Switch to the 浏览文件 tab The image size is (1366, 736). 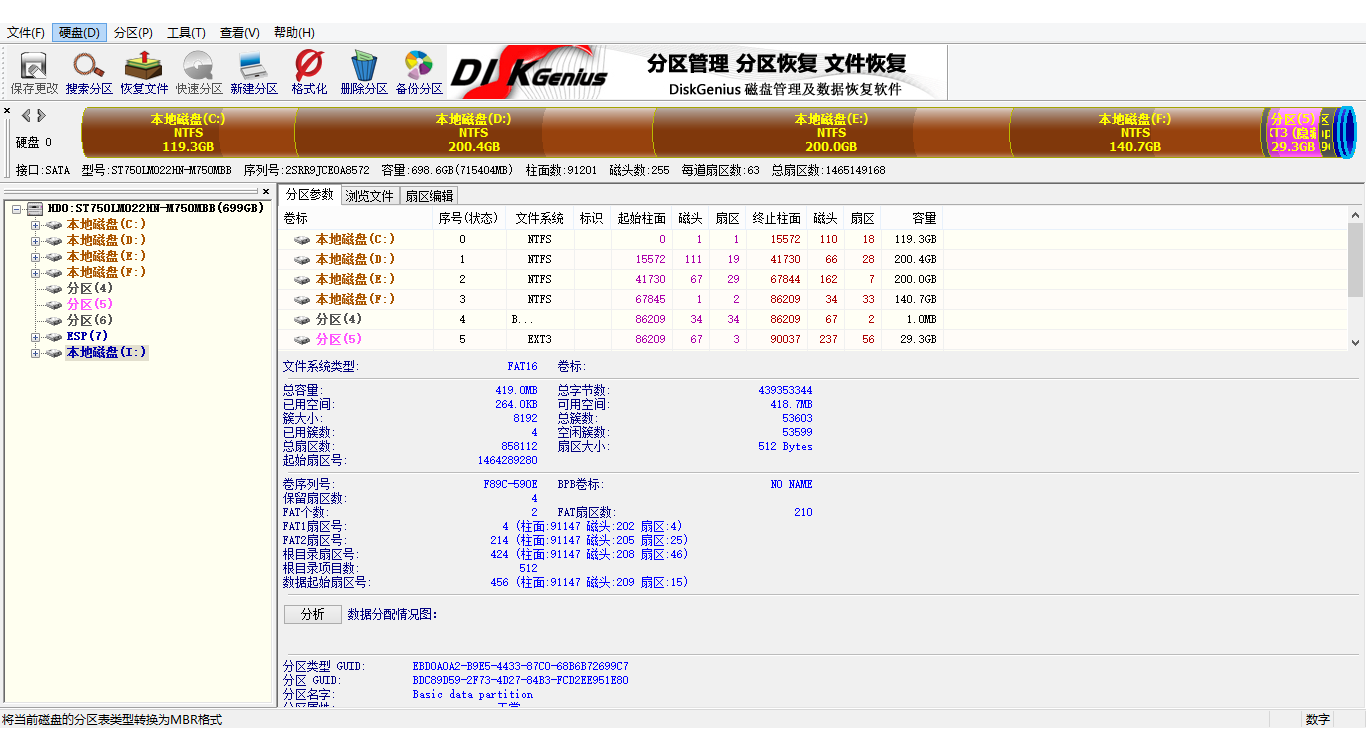pyautogui.click(x=370, y=196)
